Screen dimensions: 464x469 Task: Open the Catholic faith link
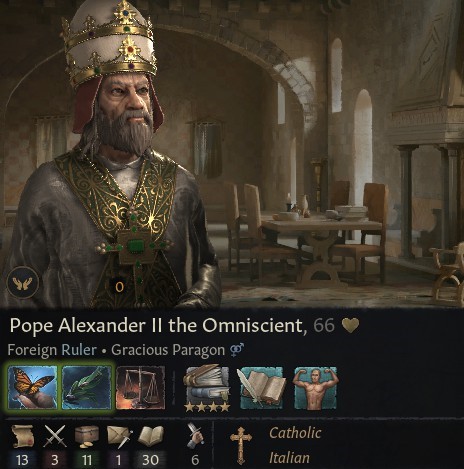tap(295, 433)
